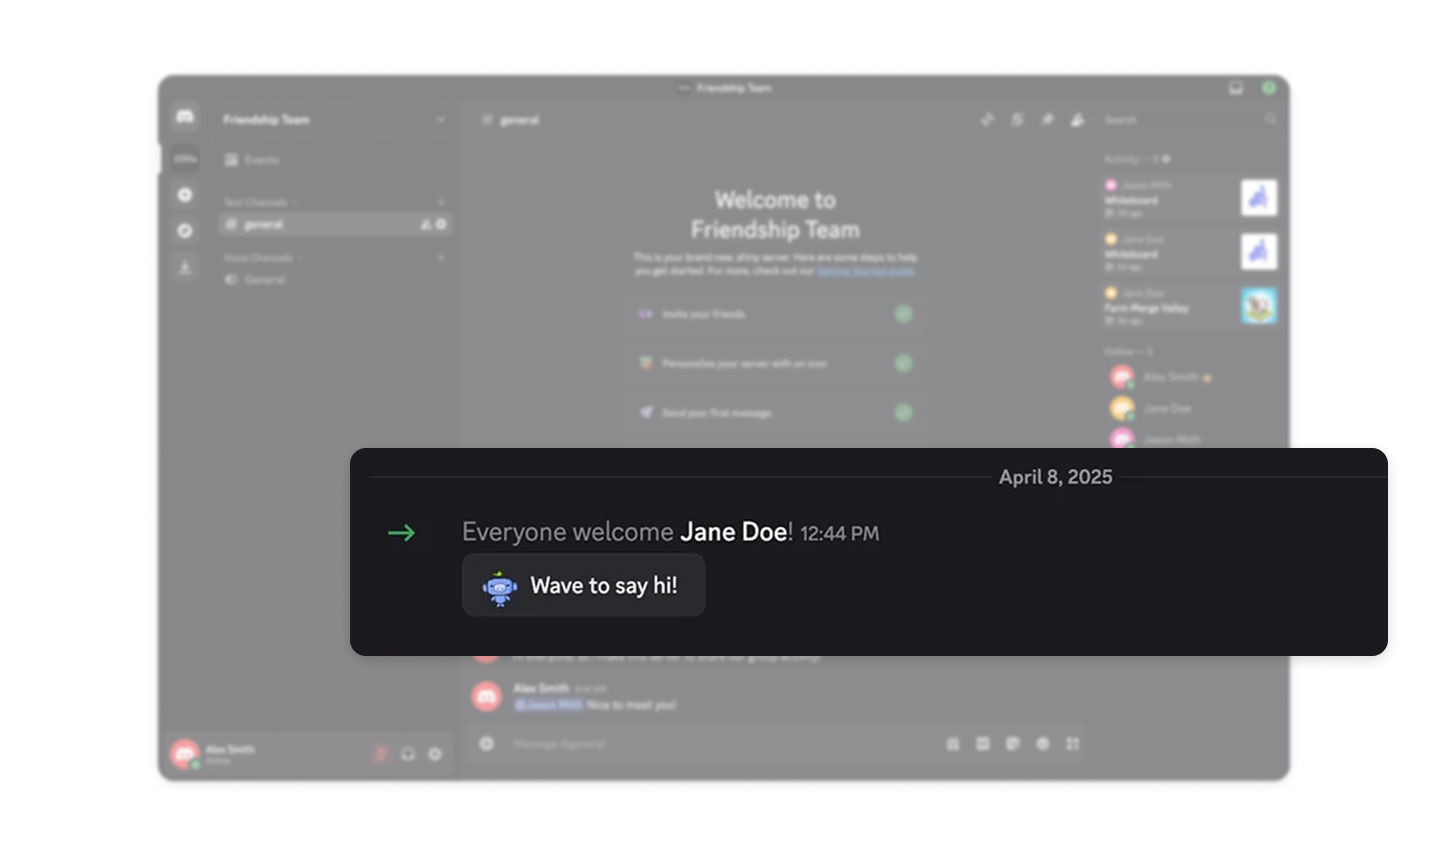Join the General voice channel

pos(334,280)
